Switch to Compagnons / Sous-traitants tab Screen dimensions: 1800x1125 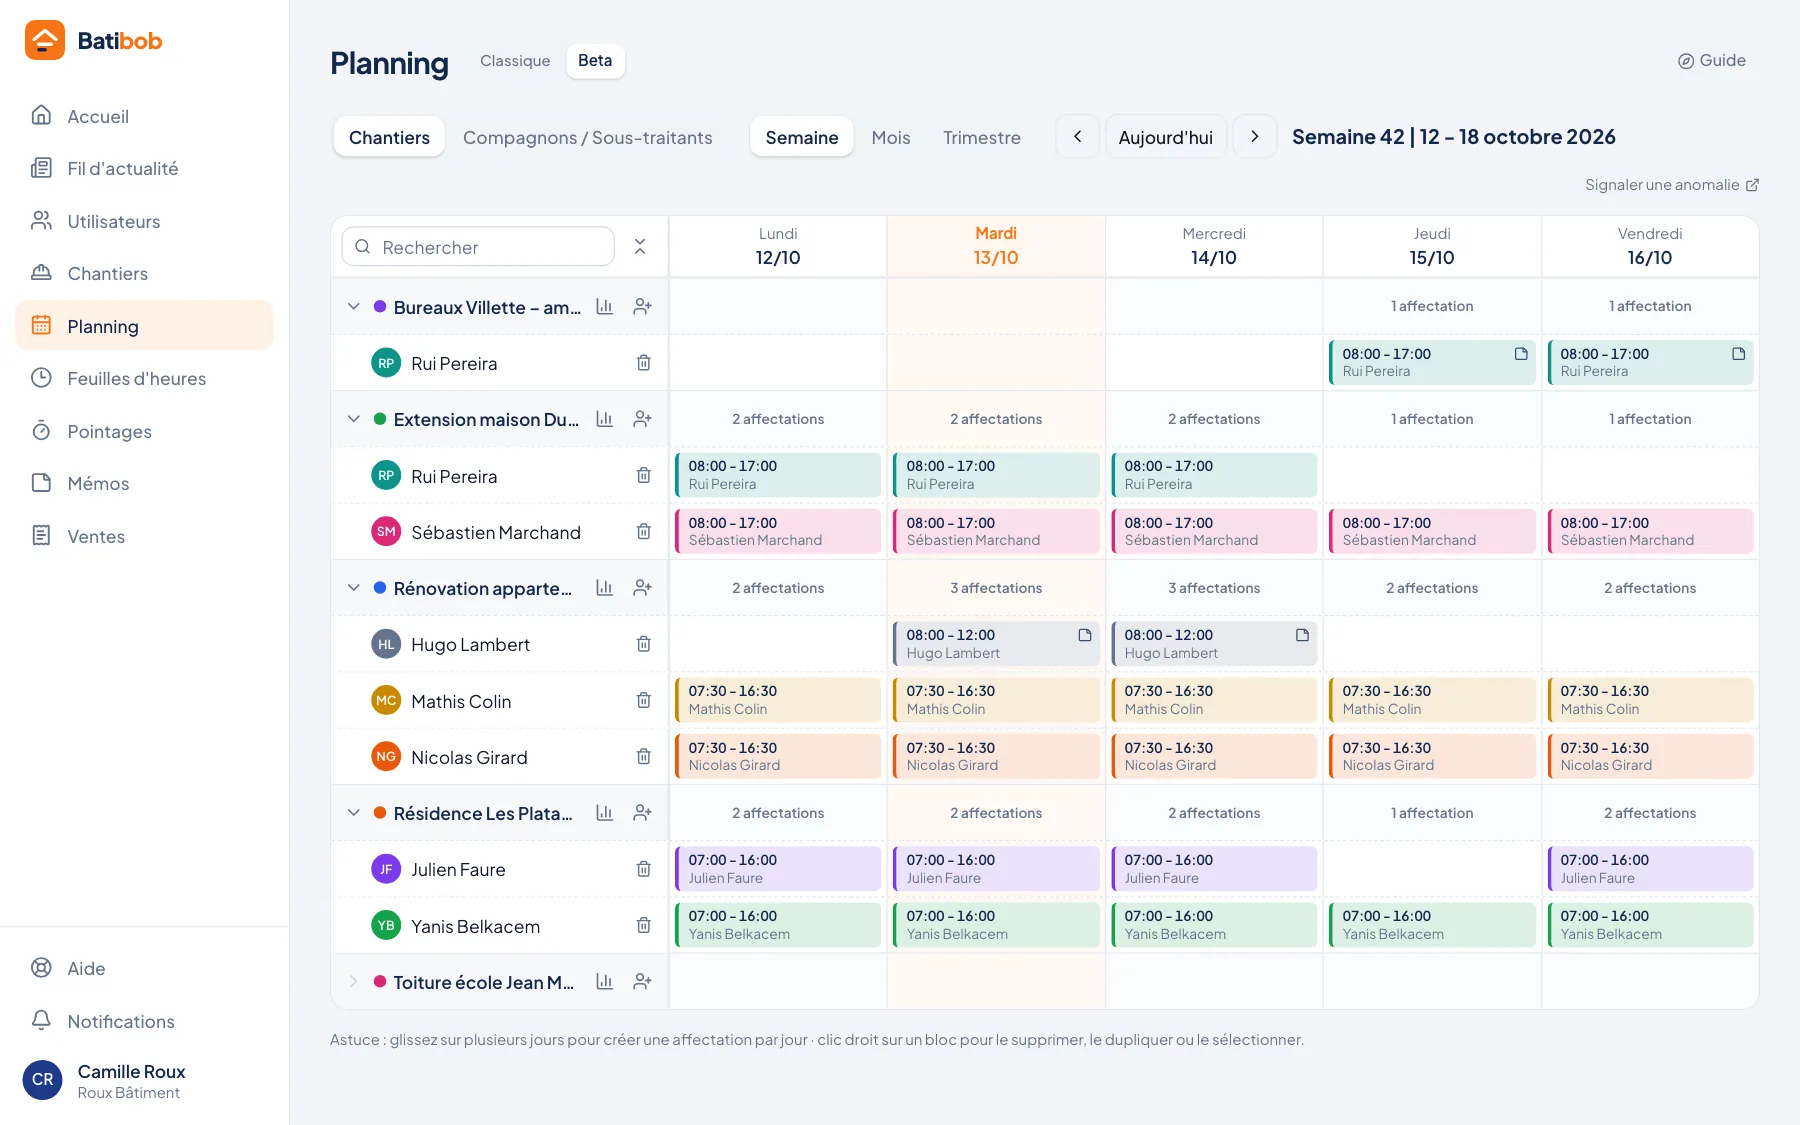588,137
